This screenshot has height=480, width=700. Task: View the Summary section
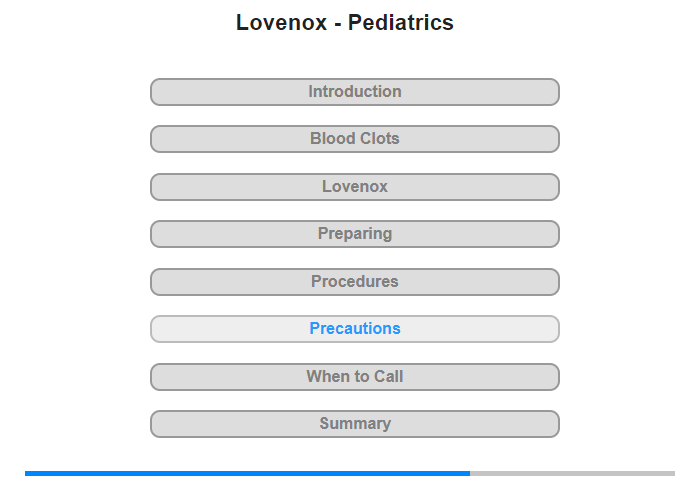(354, 424)
